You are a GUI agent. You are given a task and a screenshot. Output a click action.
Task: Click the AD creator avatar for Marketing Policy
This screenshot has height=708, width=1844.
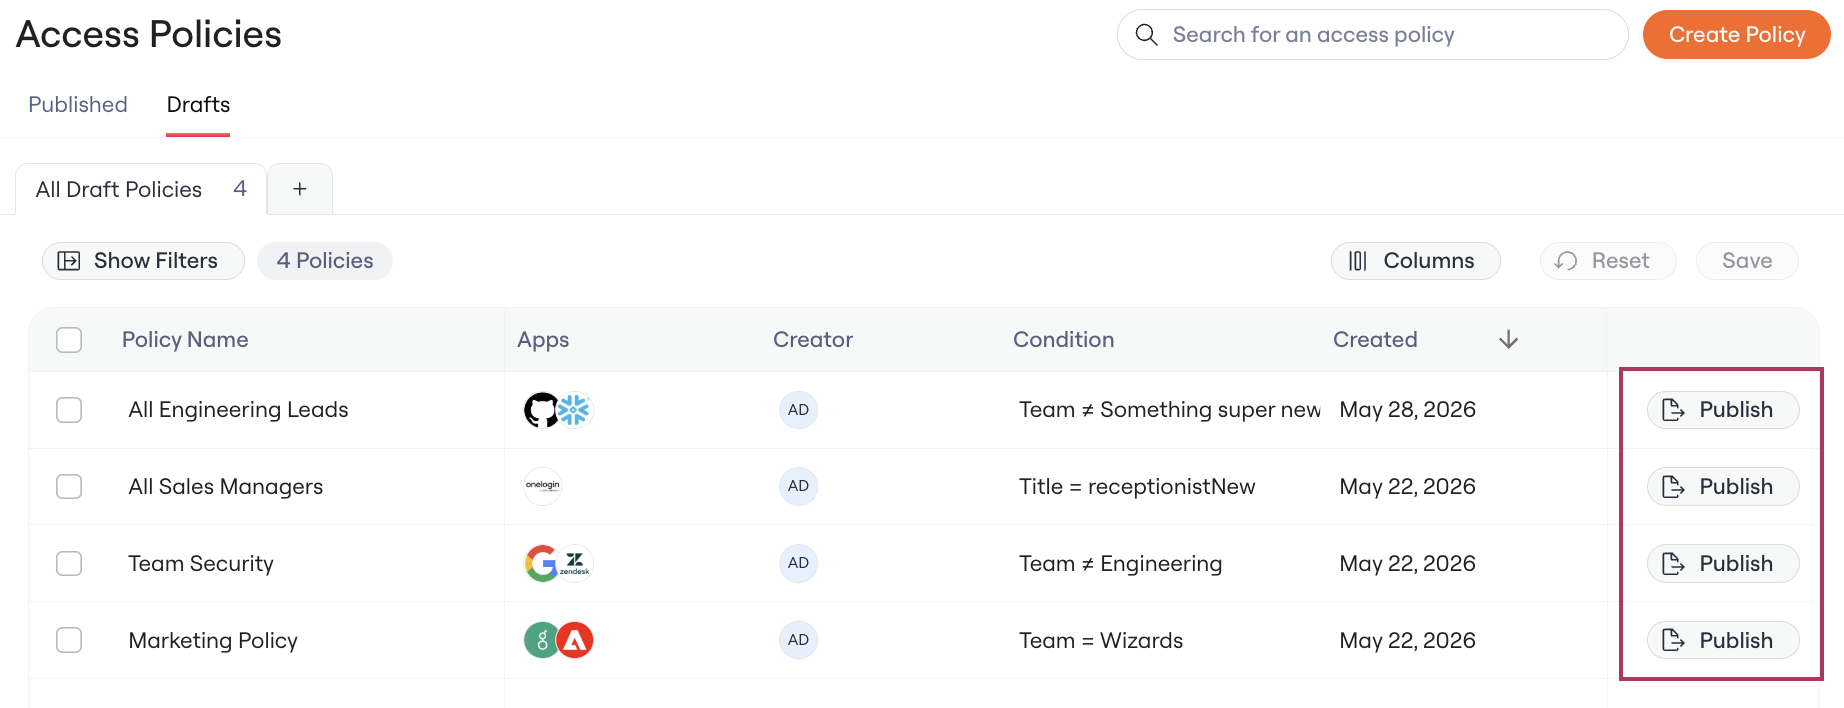click(x=798, y=640)
